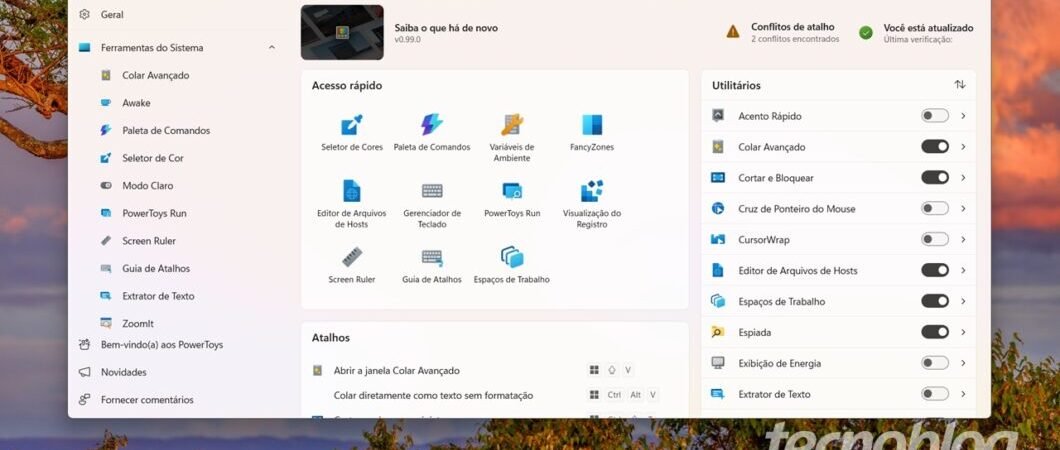Open Gerenciador de Teclado quick access icon

pyautogui.click(x=432, y=191)
